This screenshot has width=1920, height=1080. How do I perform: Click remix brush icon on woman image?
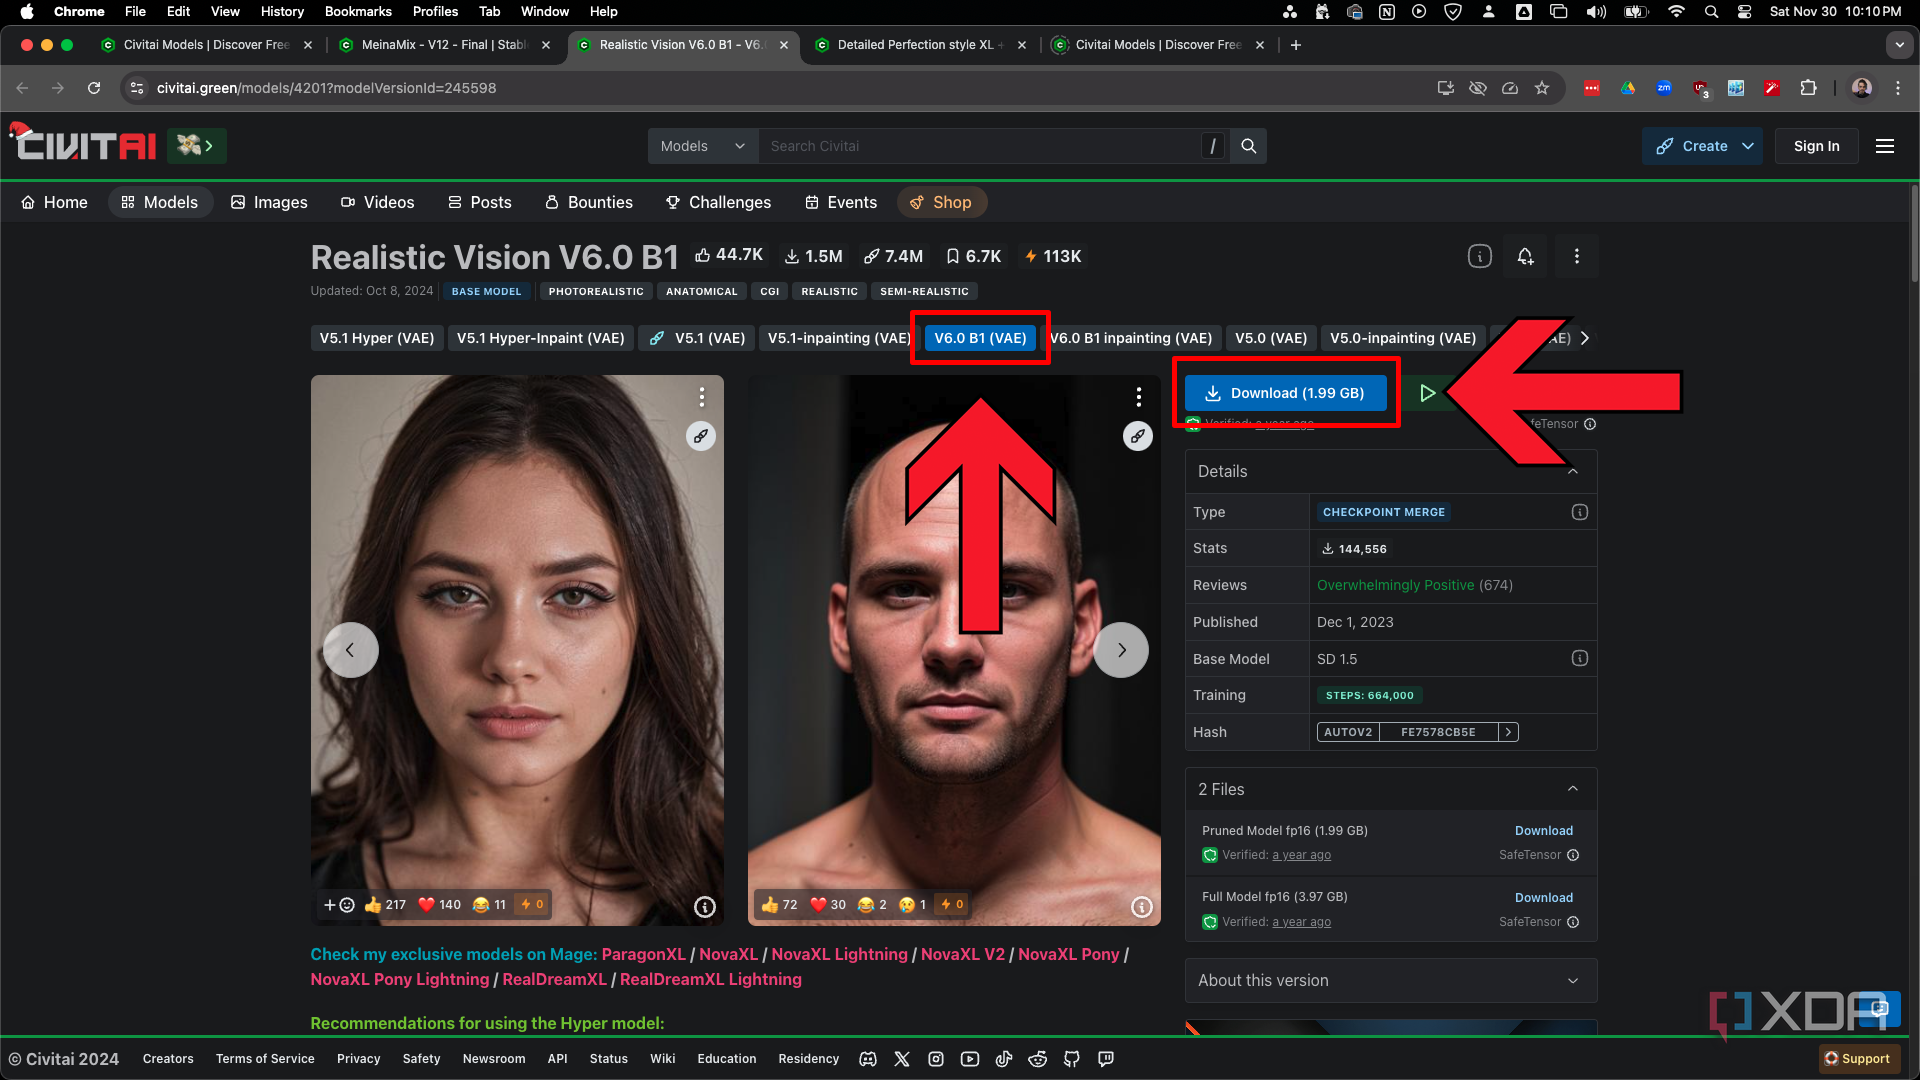click(701, 436)
